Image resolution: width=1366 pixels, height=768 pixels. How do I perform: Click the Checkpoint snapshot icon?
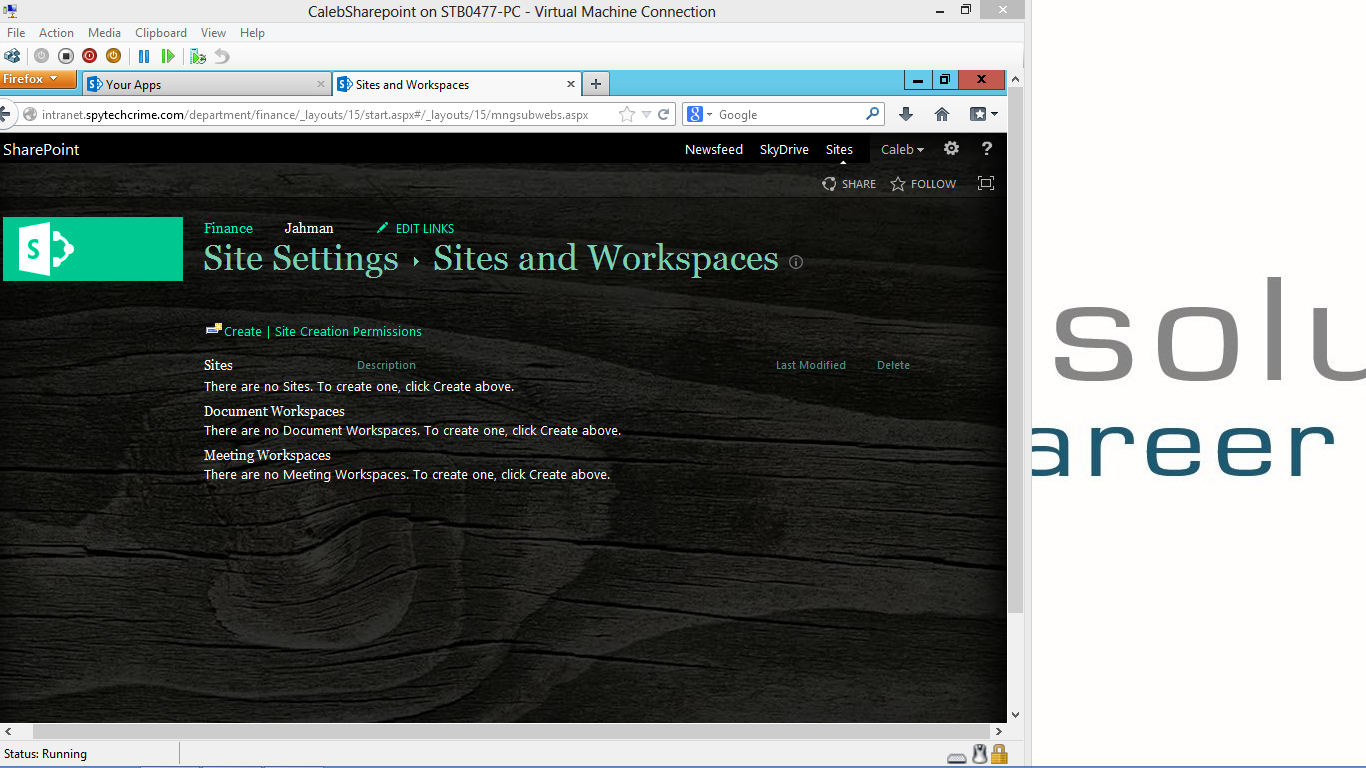[x=198, y=56]
